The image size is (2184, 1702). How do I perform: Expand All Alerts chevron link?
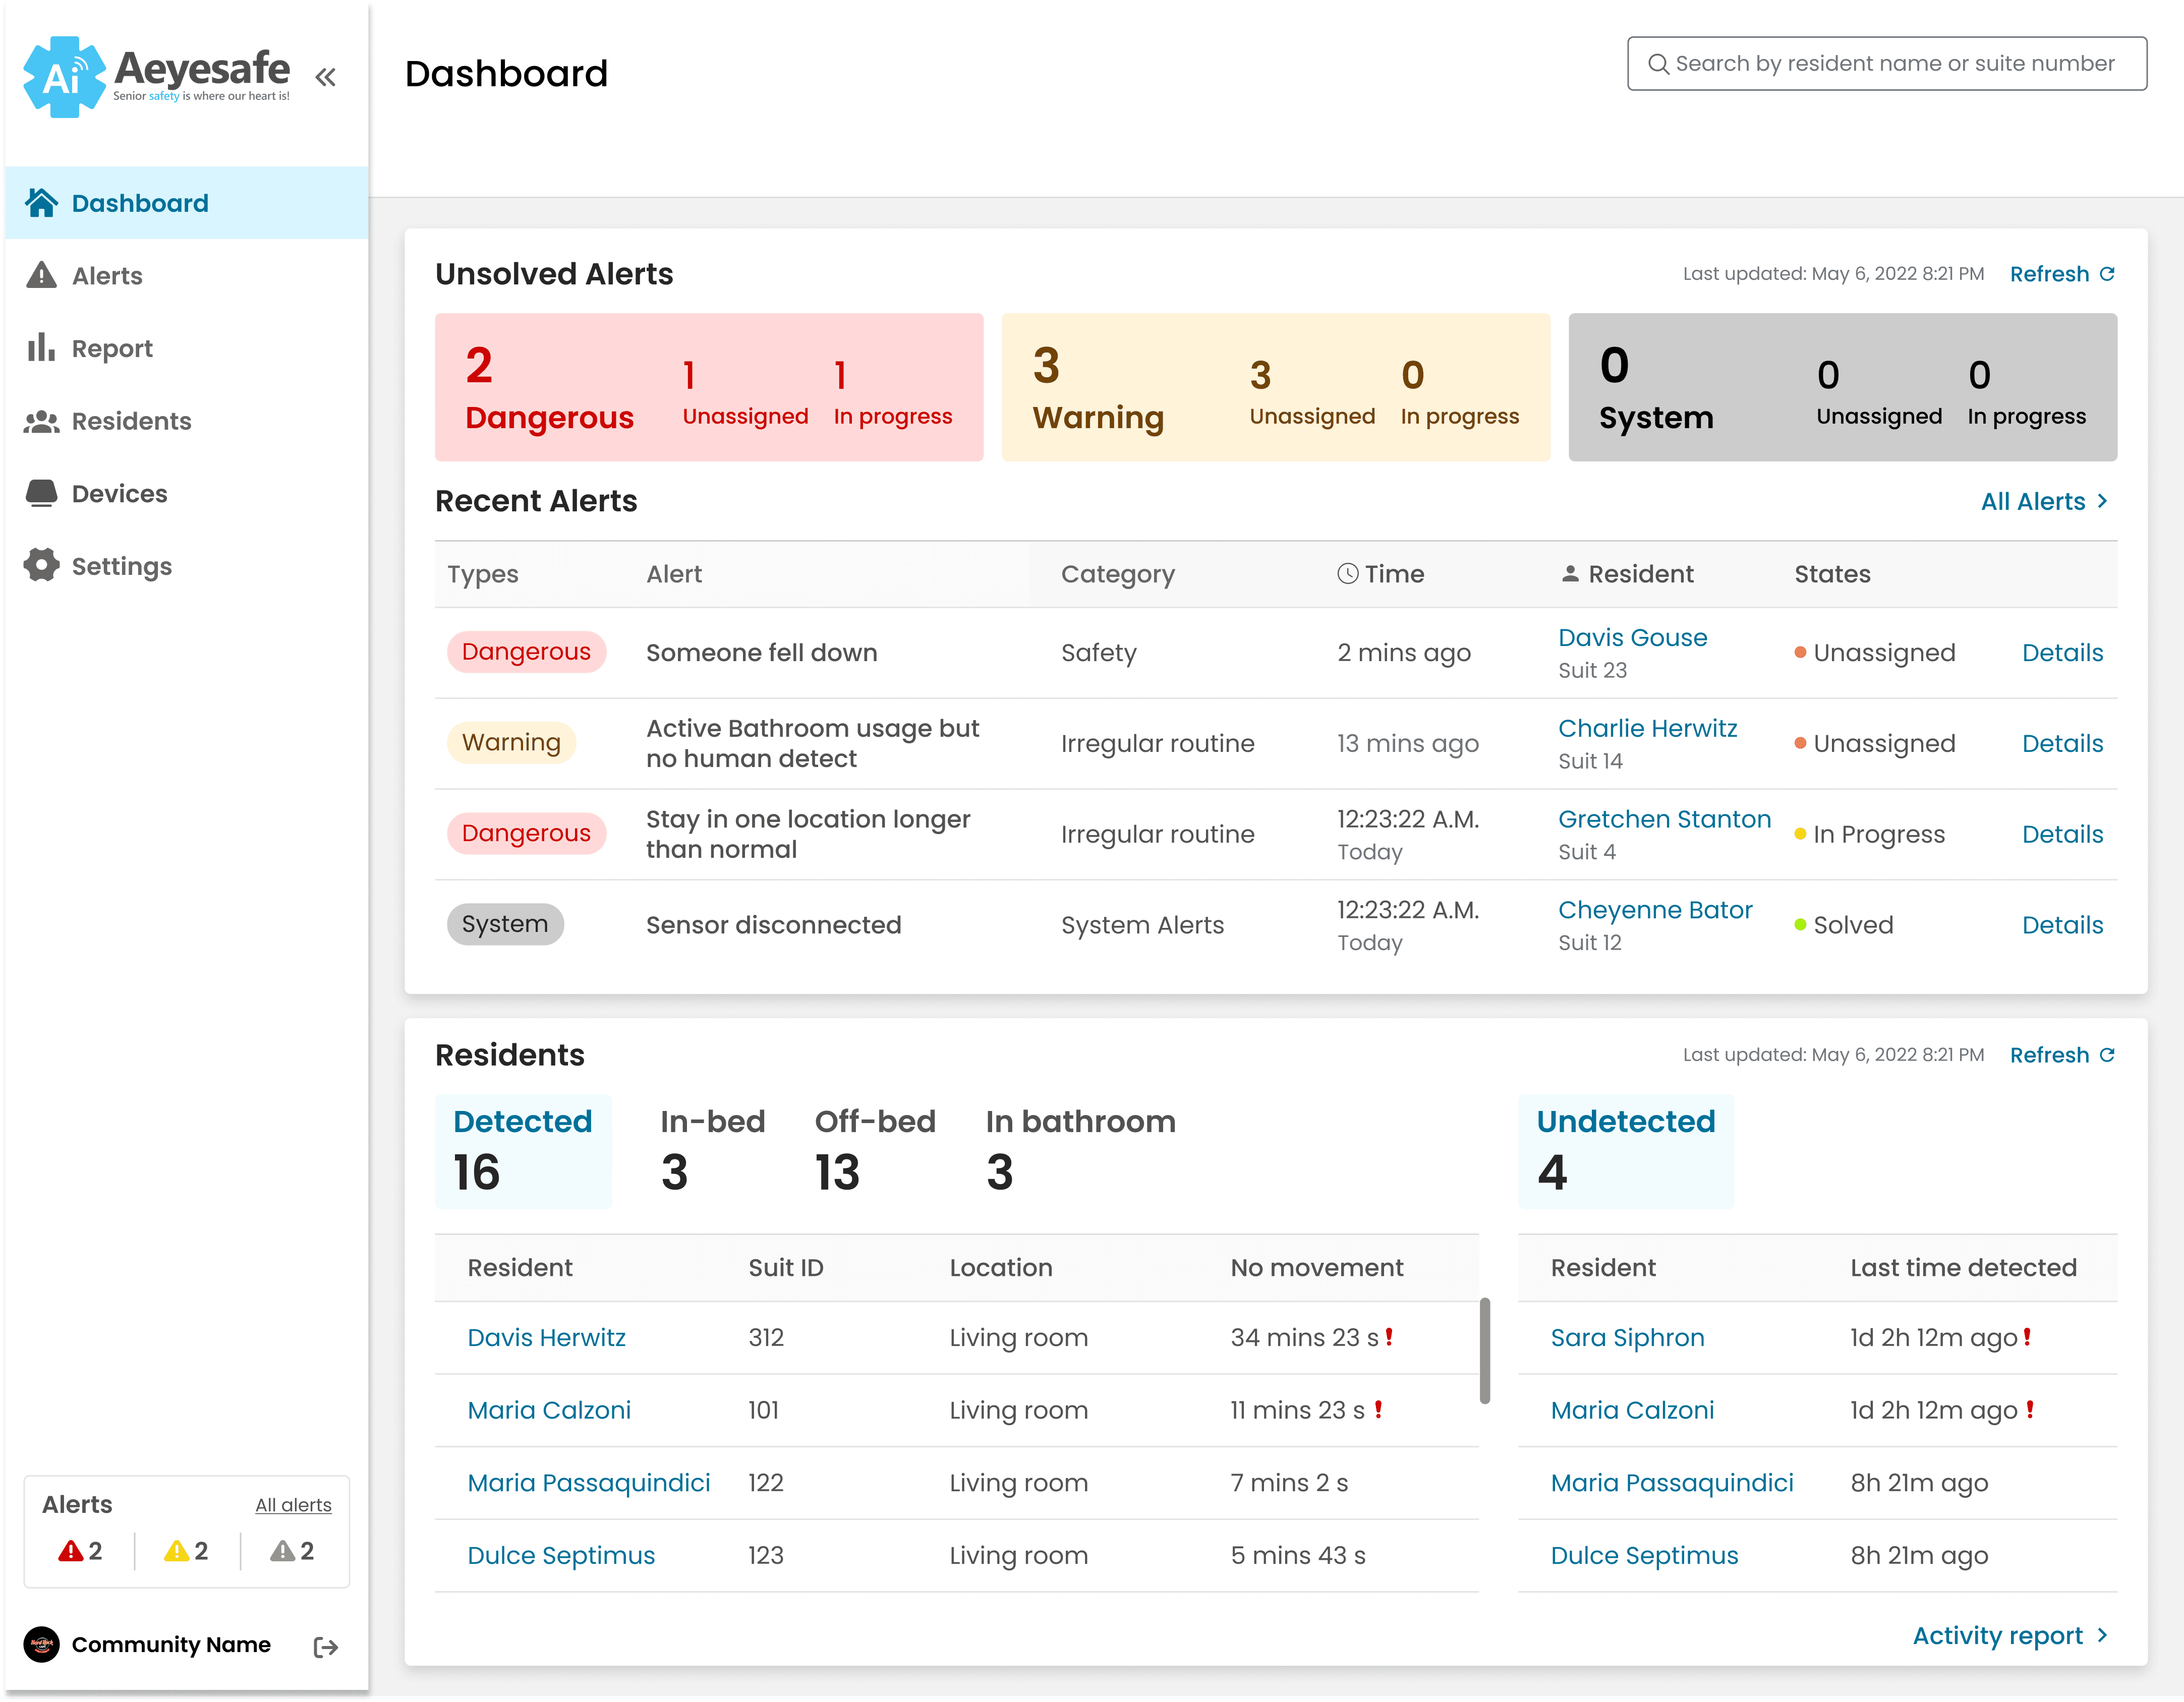[2045, 502]
